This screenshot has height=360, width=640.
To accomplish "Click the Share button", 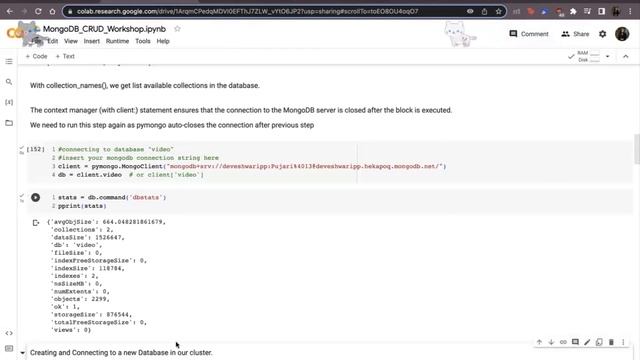I will pyautogui.click(x=575, y=34).
